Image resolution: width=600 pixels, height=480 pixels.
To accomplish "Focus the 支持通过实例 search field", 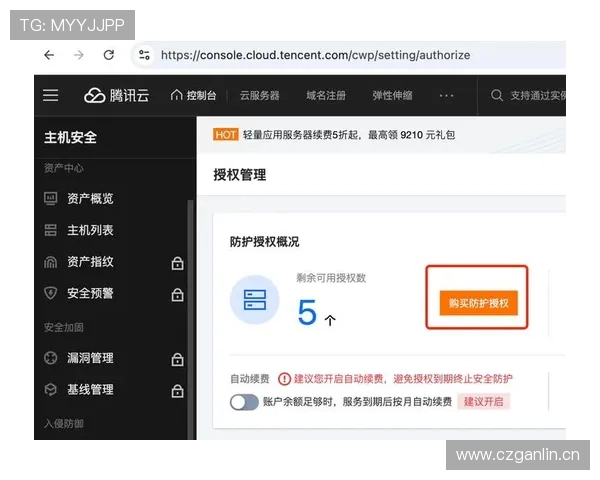I will pyautogui.click(x=538, y=95).
